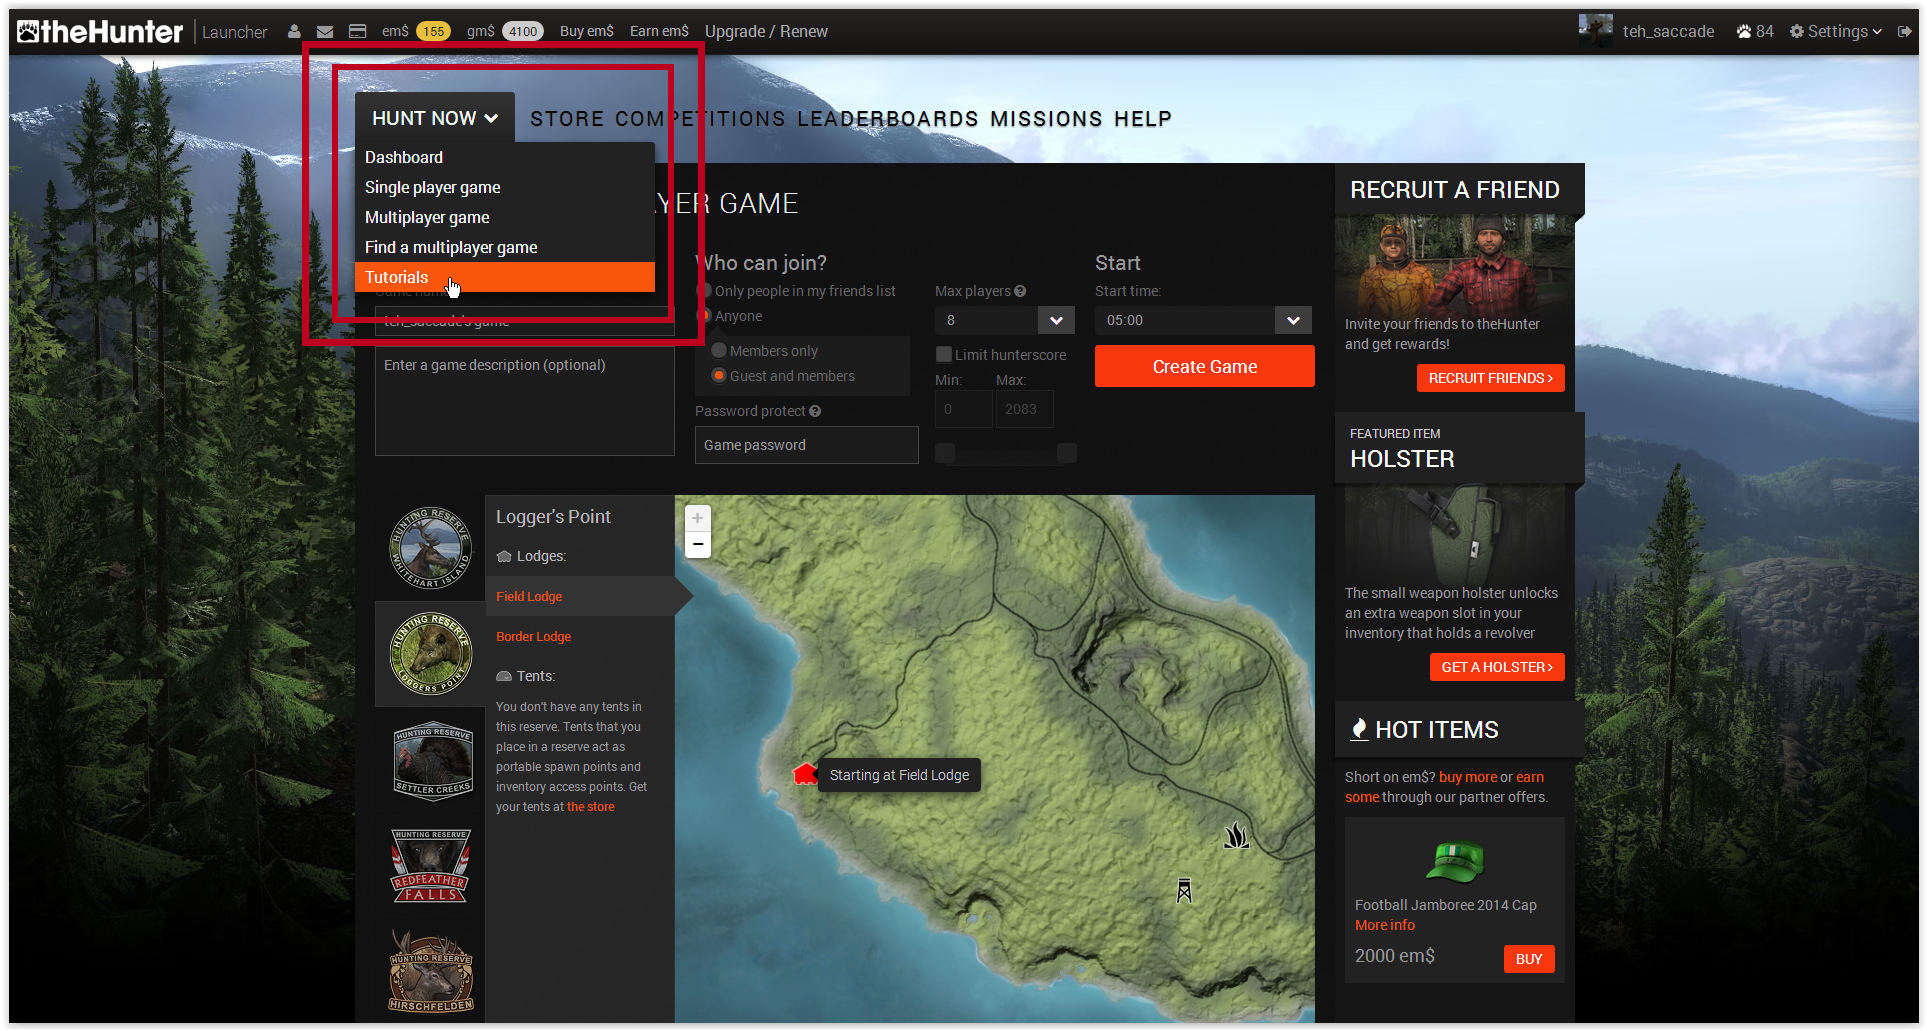Viewport: 1927px width, 1031px height.
Task: Open the Settings dropdown
Action: [1836, 32]
